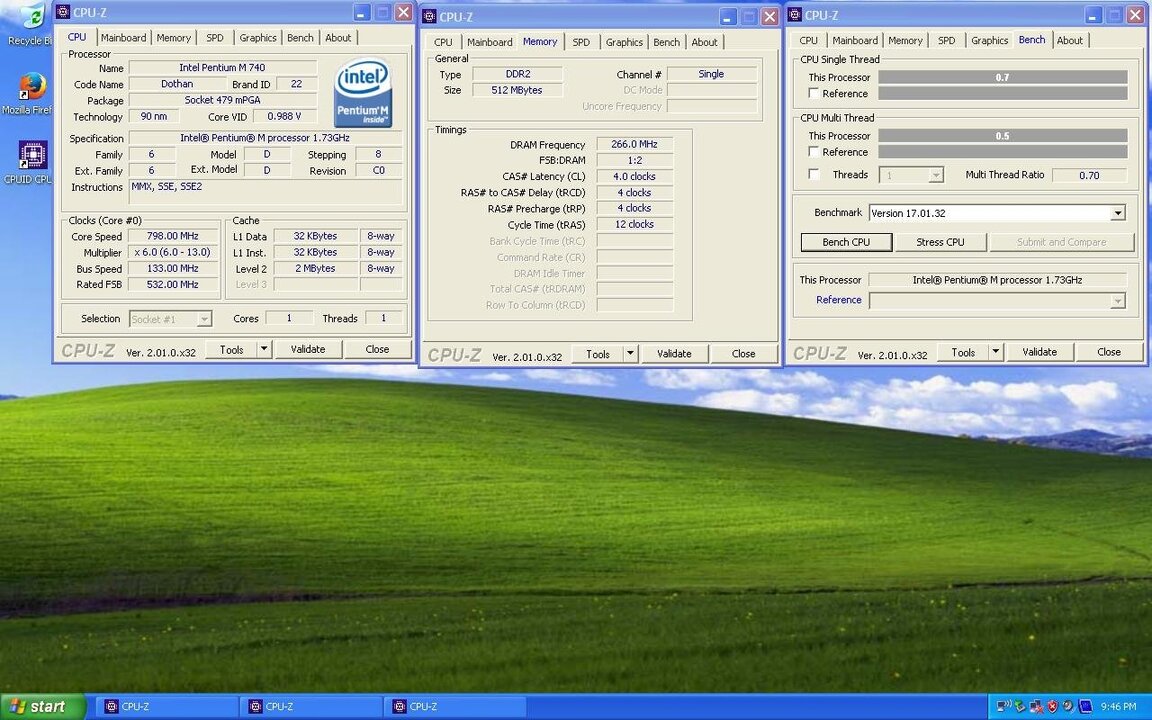
Task: Start the Stress CPU test
Action: point(940,242)
